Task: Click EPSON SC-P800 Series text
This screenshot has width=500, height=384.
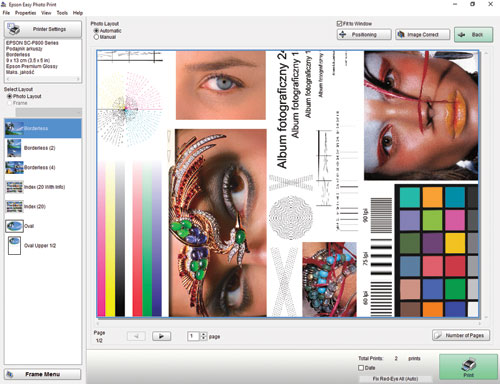Action: pos(32,43)
